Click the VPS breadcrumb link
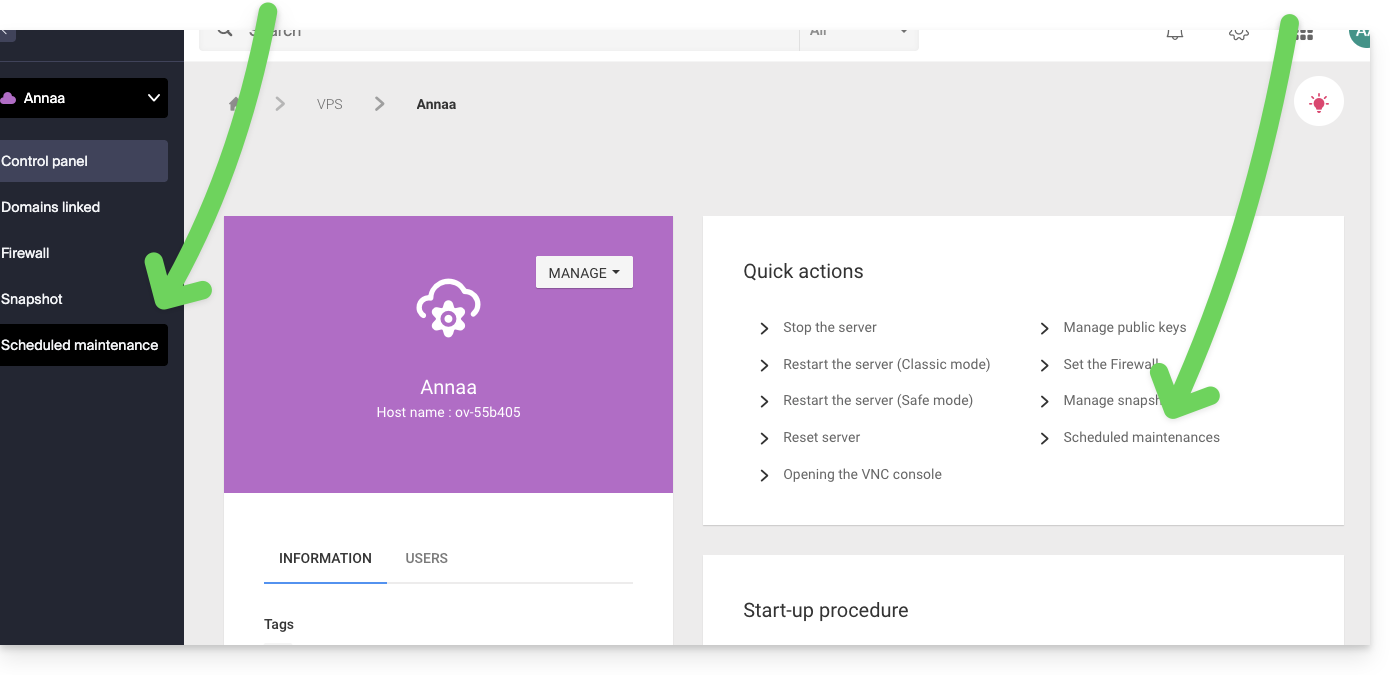This screenshot has width=1400, height=675. coord(329,104)
